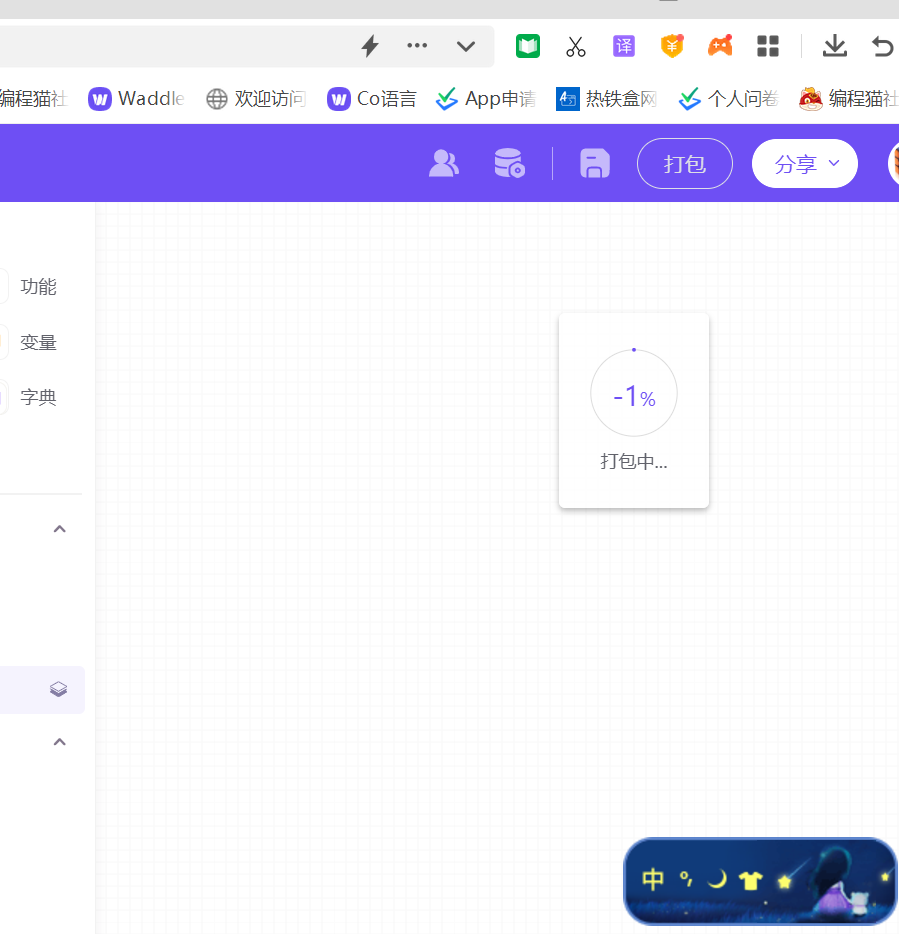The height and width of the screenshot is (934, 899).
Task: Click the layers stack icon
Action: pos(58,689)
